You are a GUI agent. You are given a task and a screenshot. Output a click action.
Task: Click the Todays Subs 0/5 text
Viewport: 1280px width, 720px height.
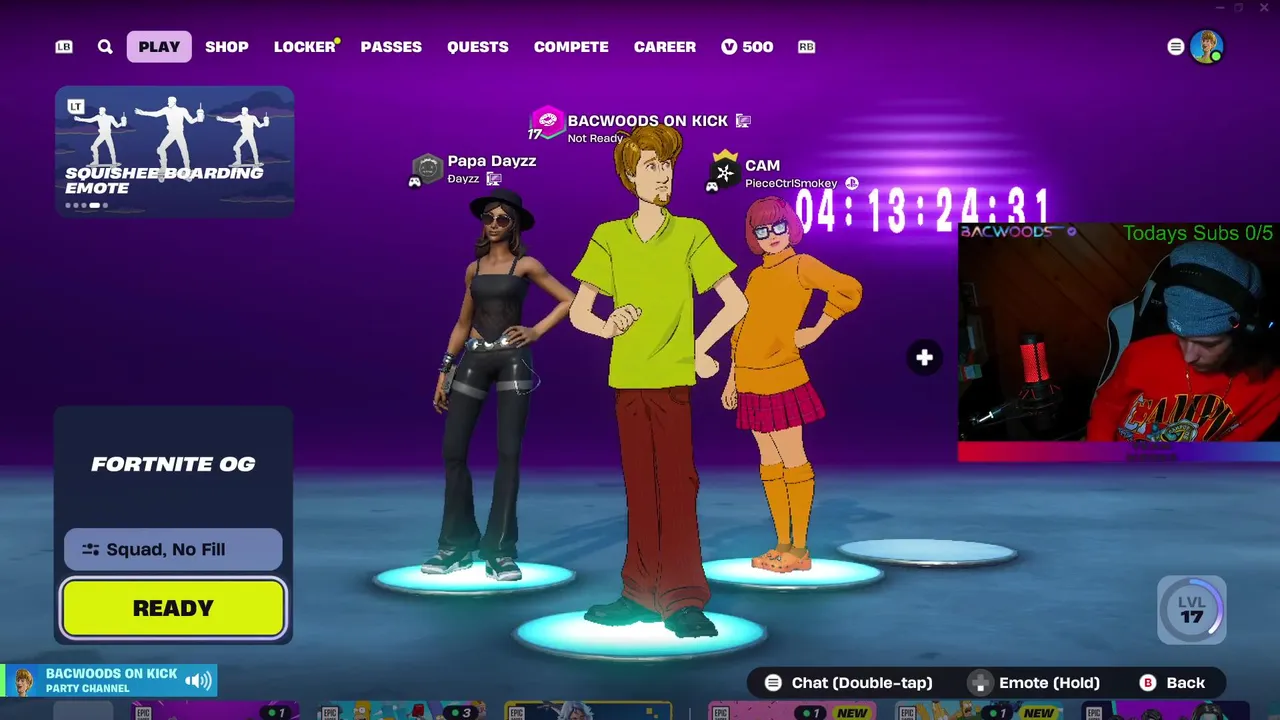click(1198, 233)
